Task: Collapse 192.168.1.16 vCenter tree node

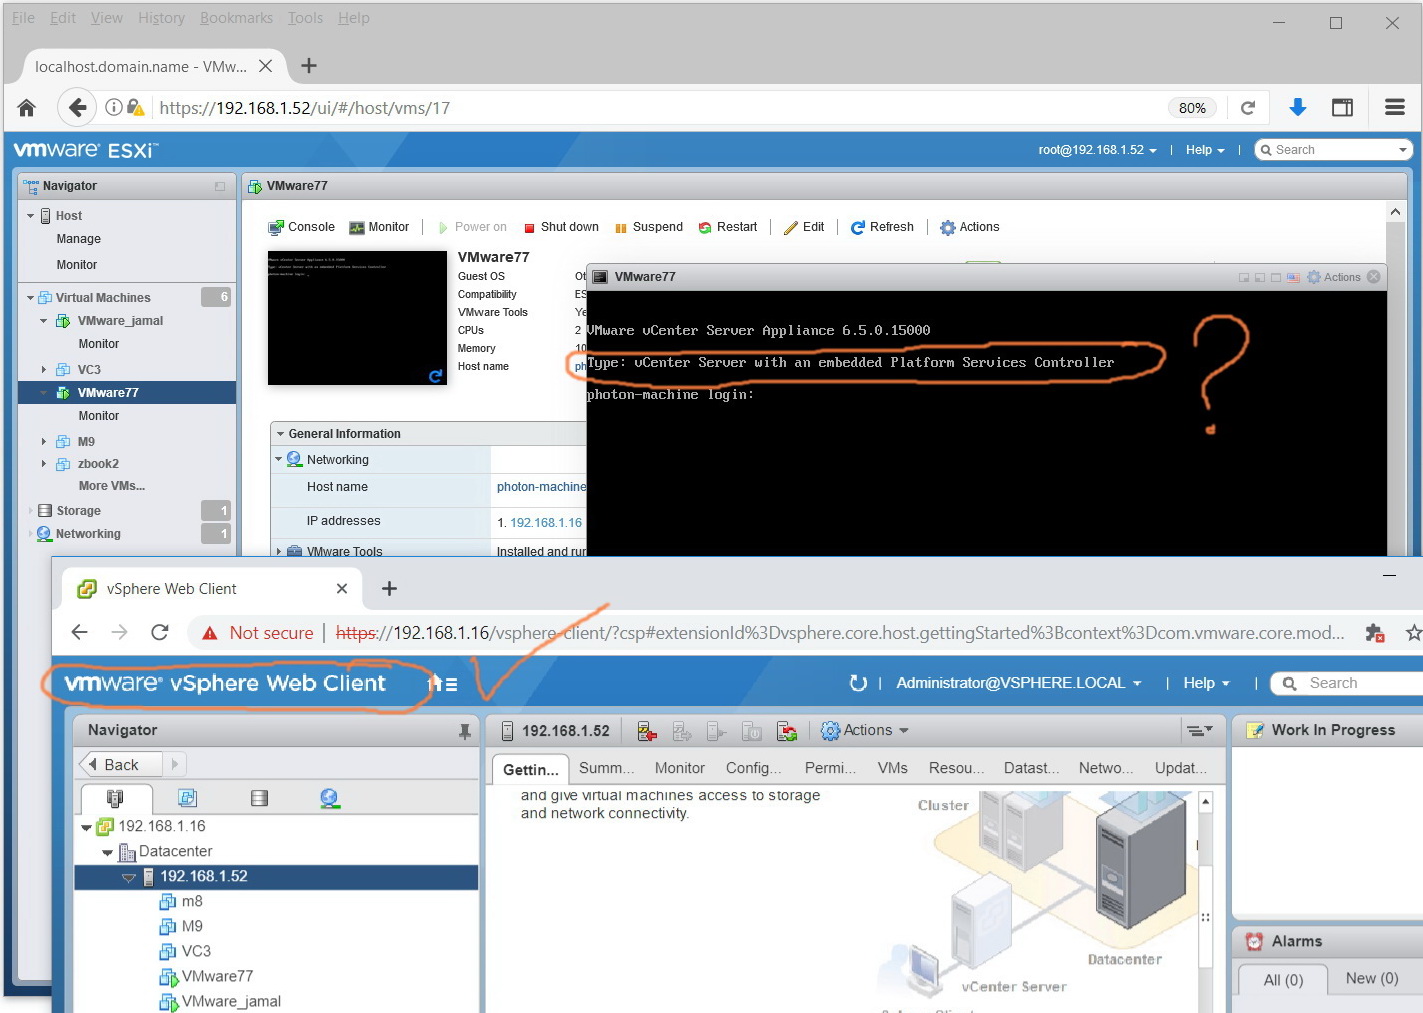Action: [x=87, y=827]
